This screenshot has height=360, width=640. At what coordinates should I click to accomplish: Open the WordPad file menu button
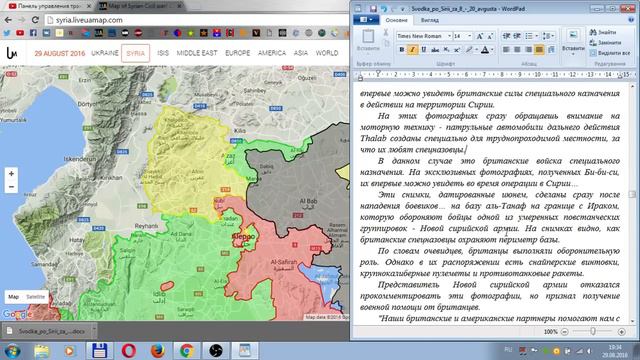pos(366,20)
